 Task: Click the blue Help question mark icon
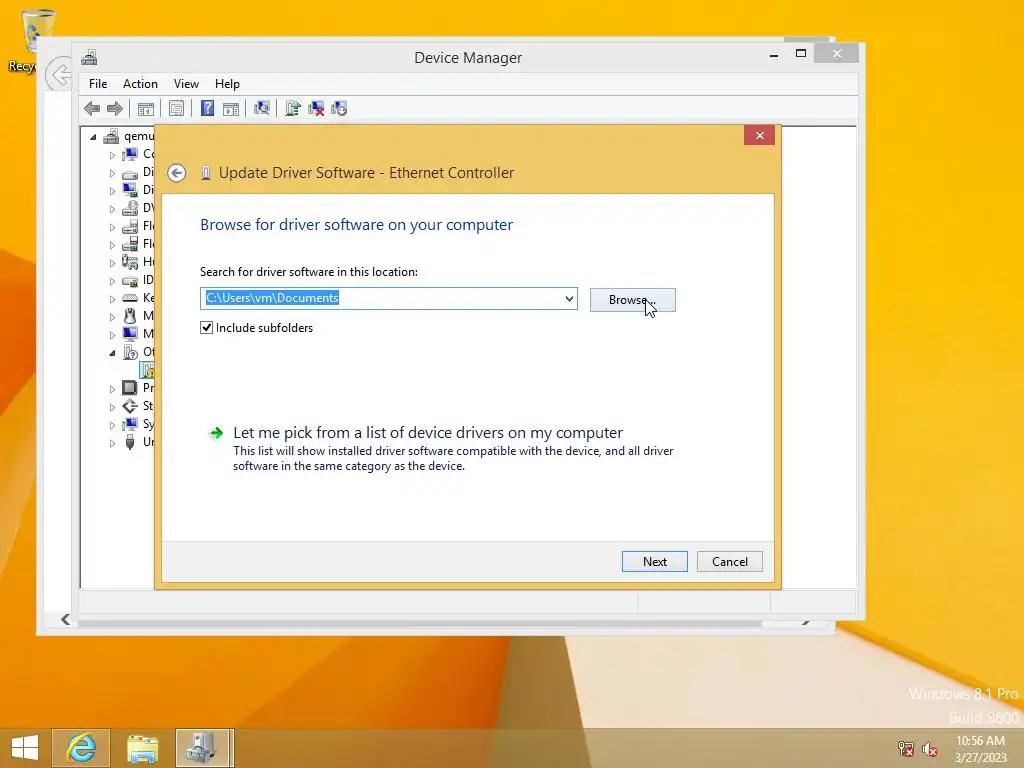pos(207,108)
